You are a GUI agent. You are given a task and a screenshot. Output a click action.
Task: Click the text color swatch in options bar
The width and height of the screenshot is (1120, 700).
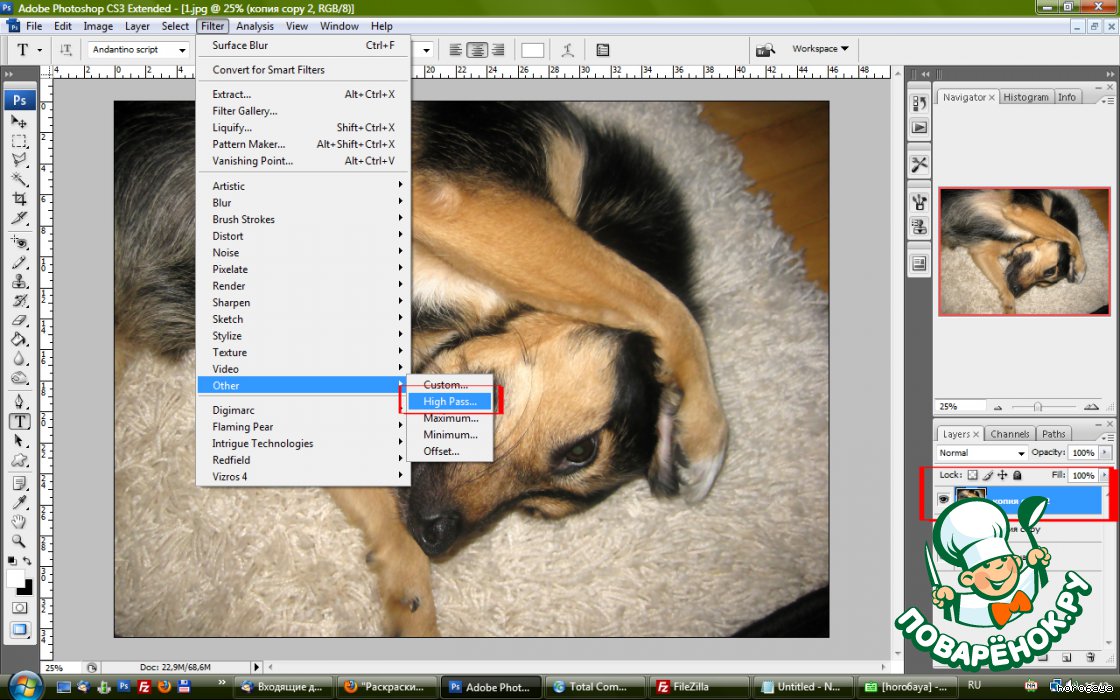pos(532,50)
